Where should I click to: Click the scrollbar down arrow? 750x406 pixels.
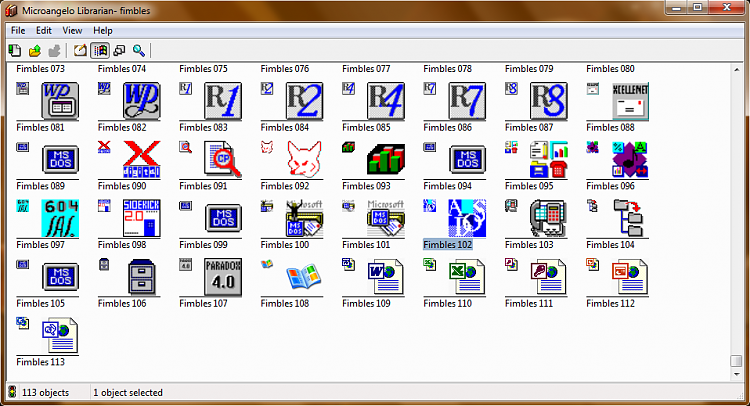click(x=736, y=374)
